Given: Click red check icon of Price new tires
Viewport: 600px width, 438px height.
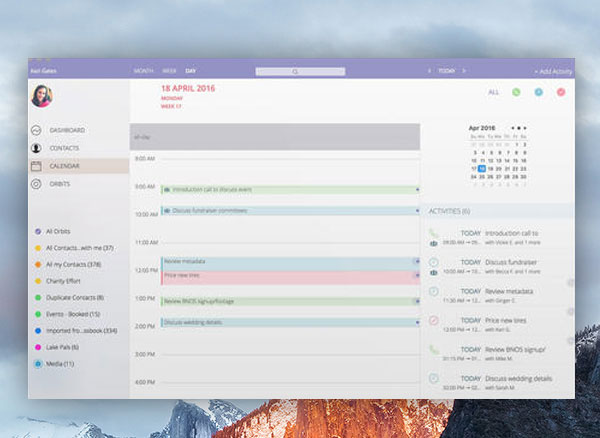Looking at the screenshot, I should pos(434,321).
